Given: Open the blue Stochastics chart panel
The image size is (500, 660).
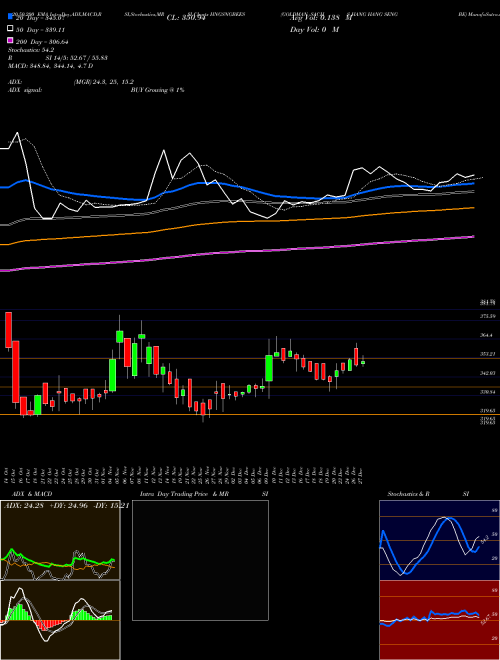Looking at the screenshot, I should click(439, 540).
